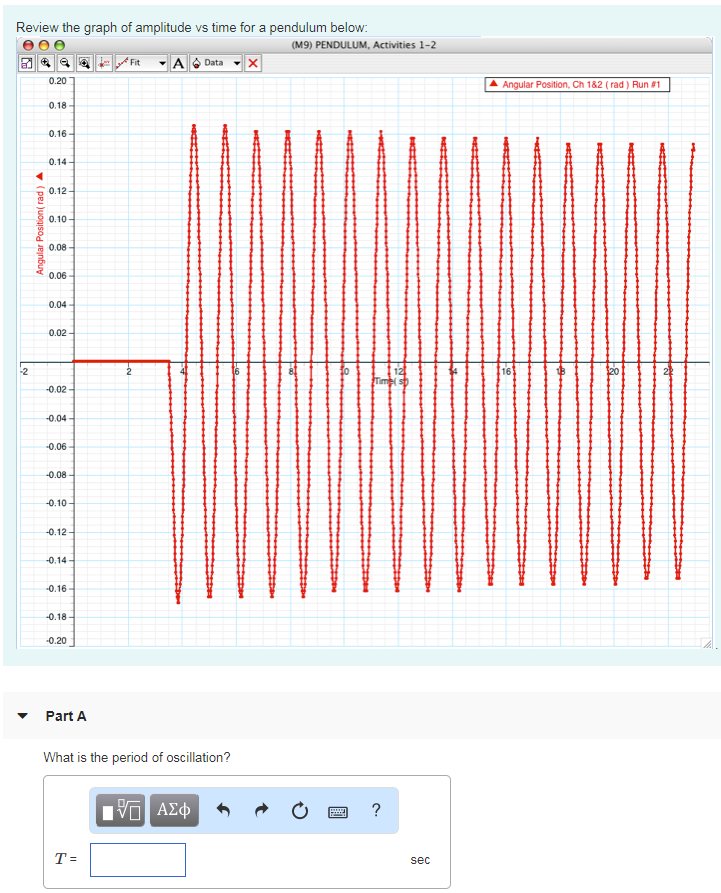The height and width of the screenshot is (893, 721).
Task: Click the reset circular arrow icon
Action: [300, 810]
